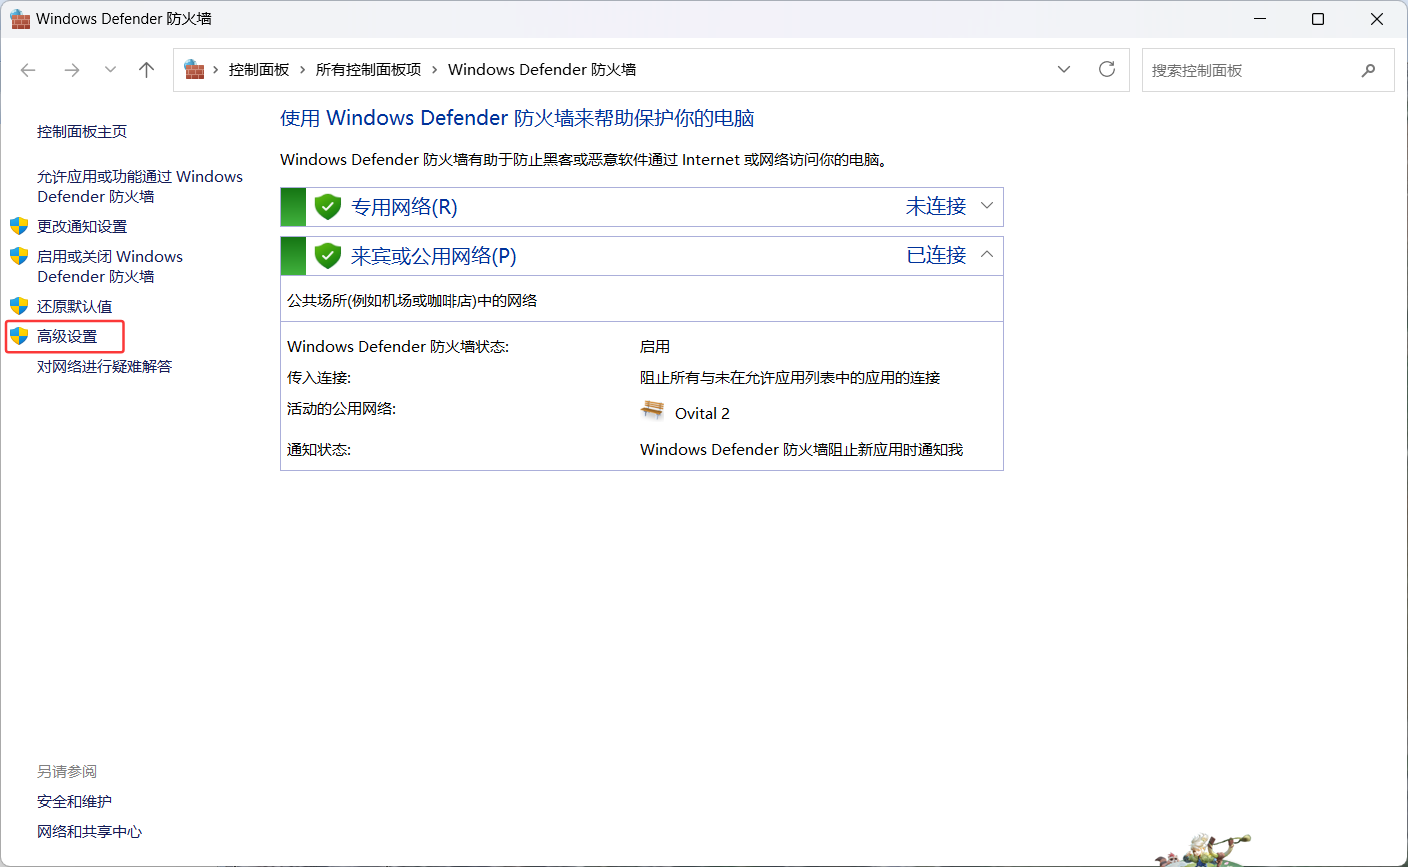Open 控制面板 from the breadcrumb
This screenshot has height=867, width=1408.
[259, 69]
